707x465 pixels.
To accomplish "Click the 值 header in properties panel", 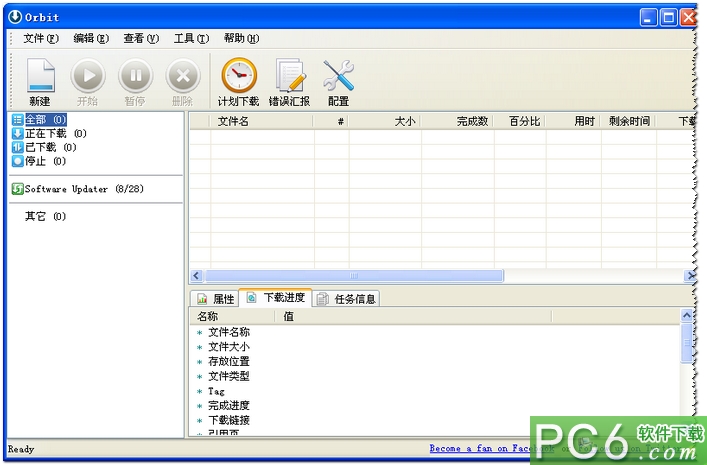I will tap(413, 317).
